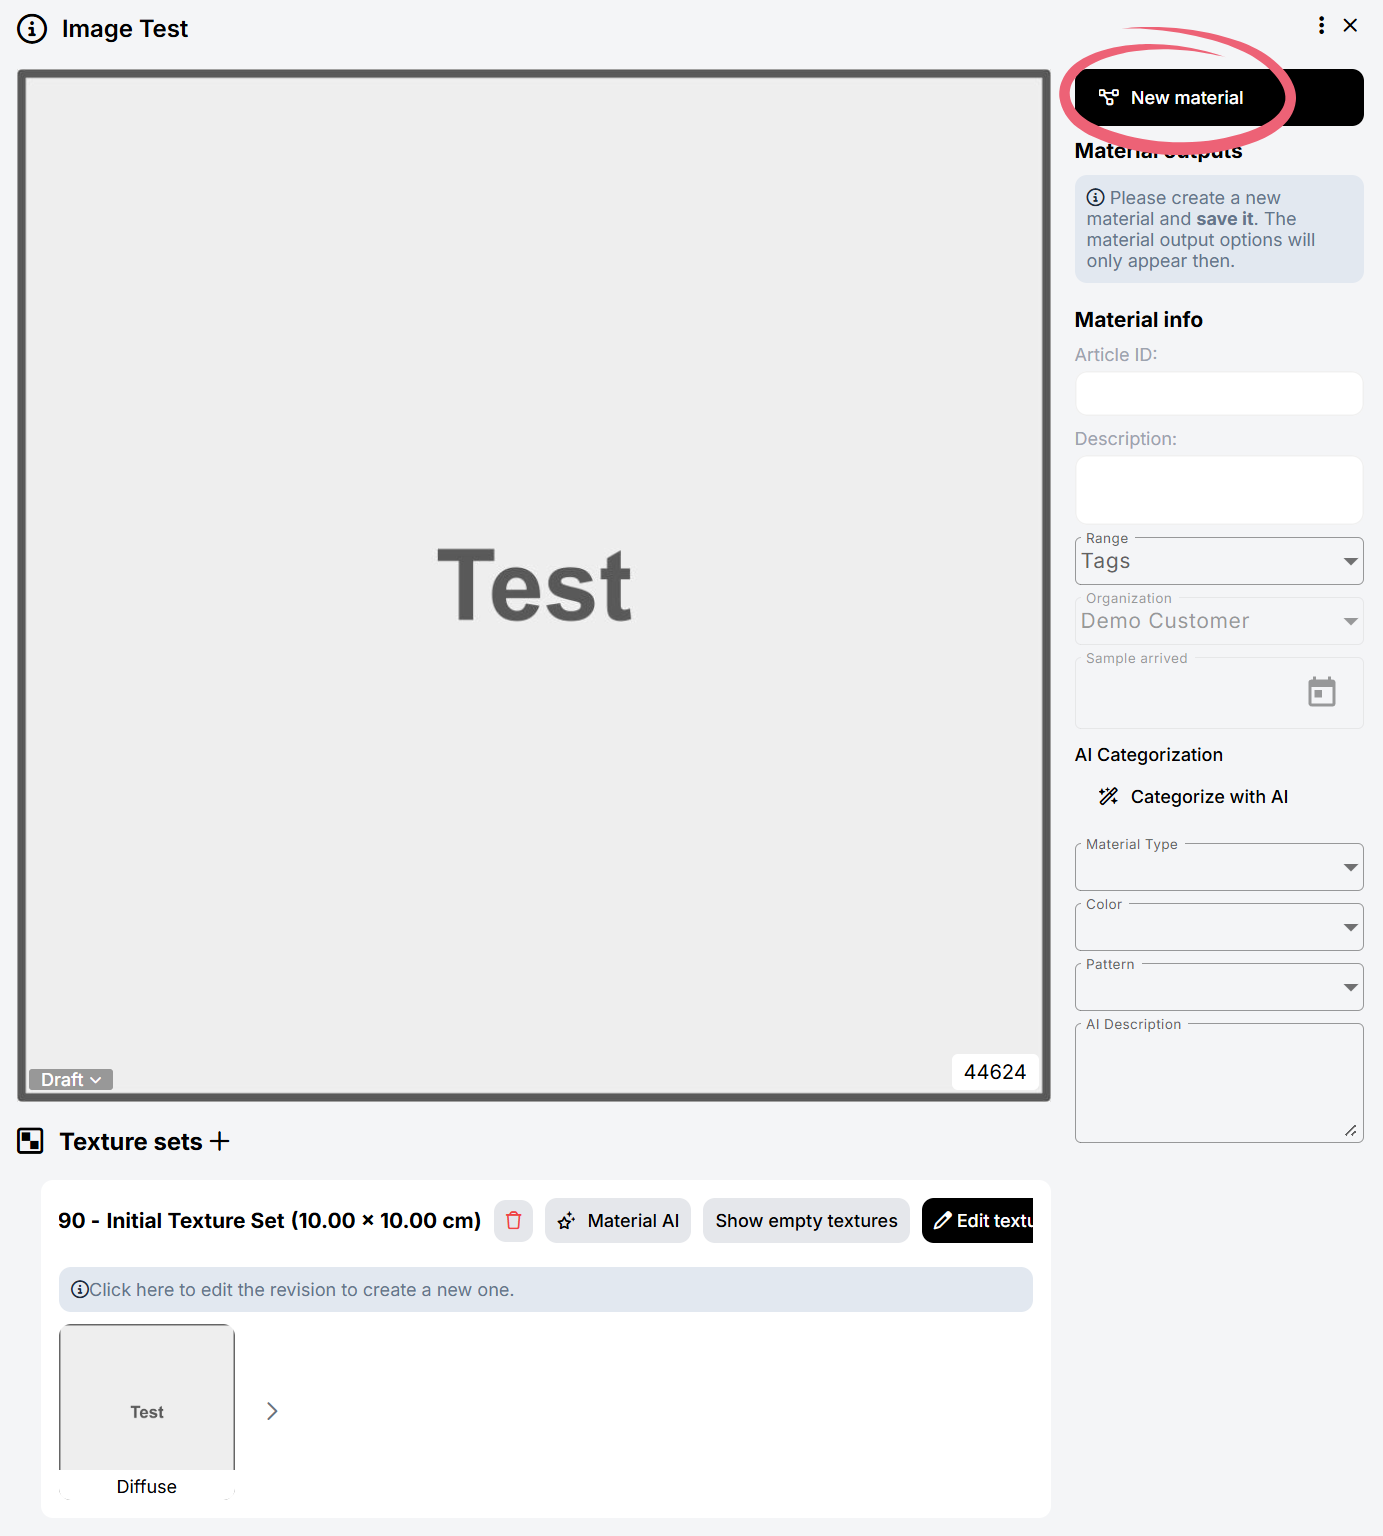The height and width of the screenshot is (1536, 1383).
Task: Delete the Initial Texture Set via trash icon
Action: pos(513,1220)
